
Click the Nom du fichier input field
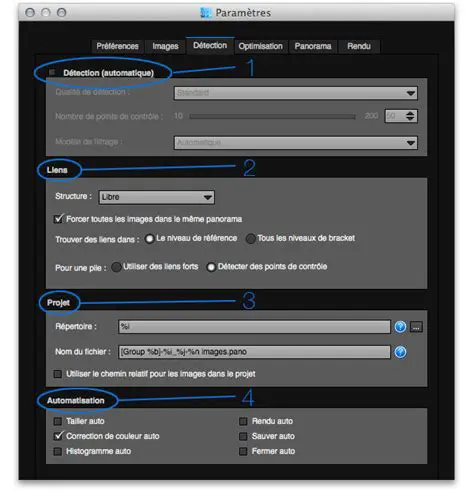point(254,352)
